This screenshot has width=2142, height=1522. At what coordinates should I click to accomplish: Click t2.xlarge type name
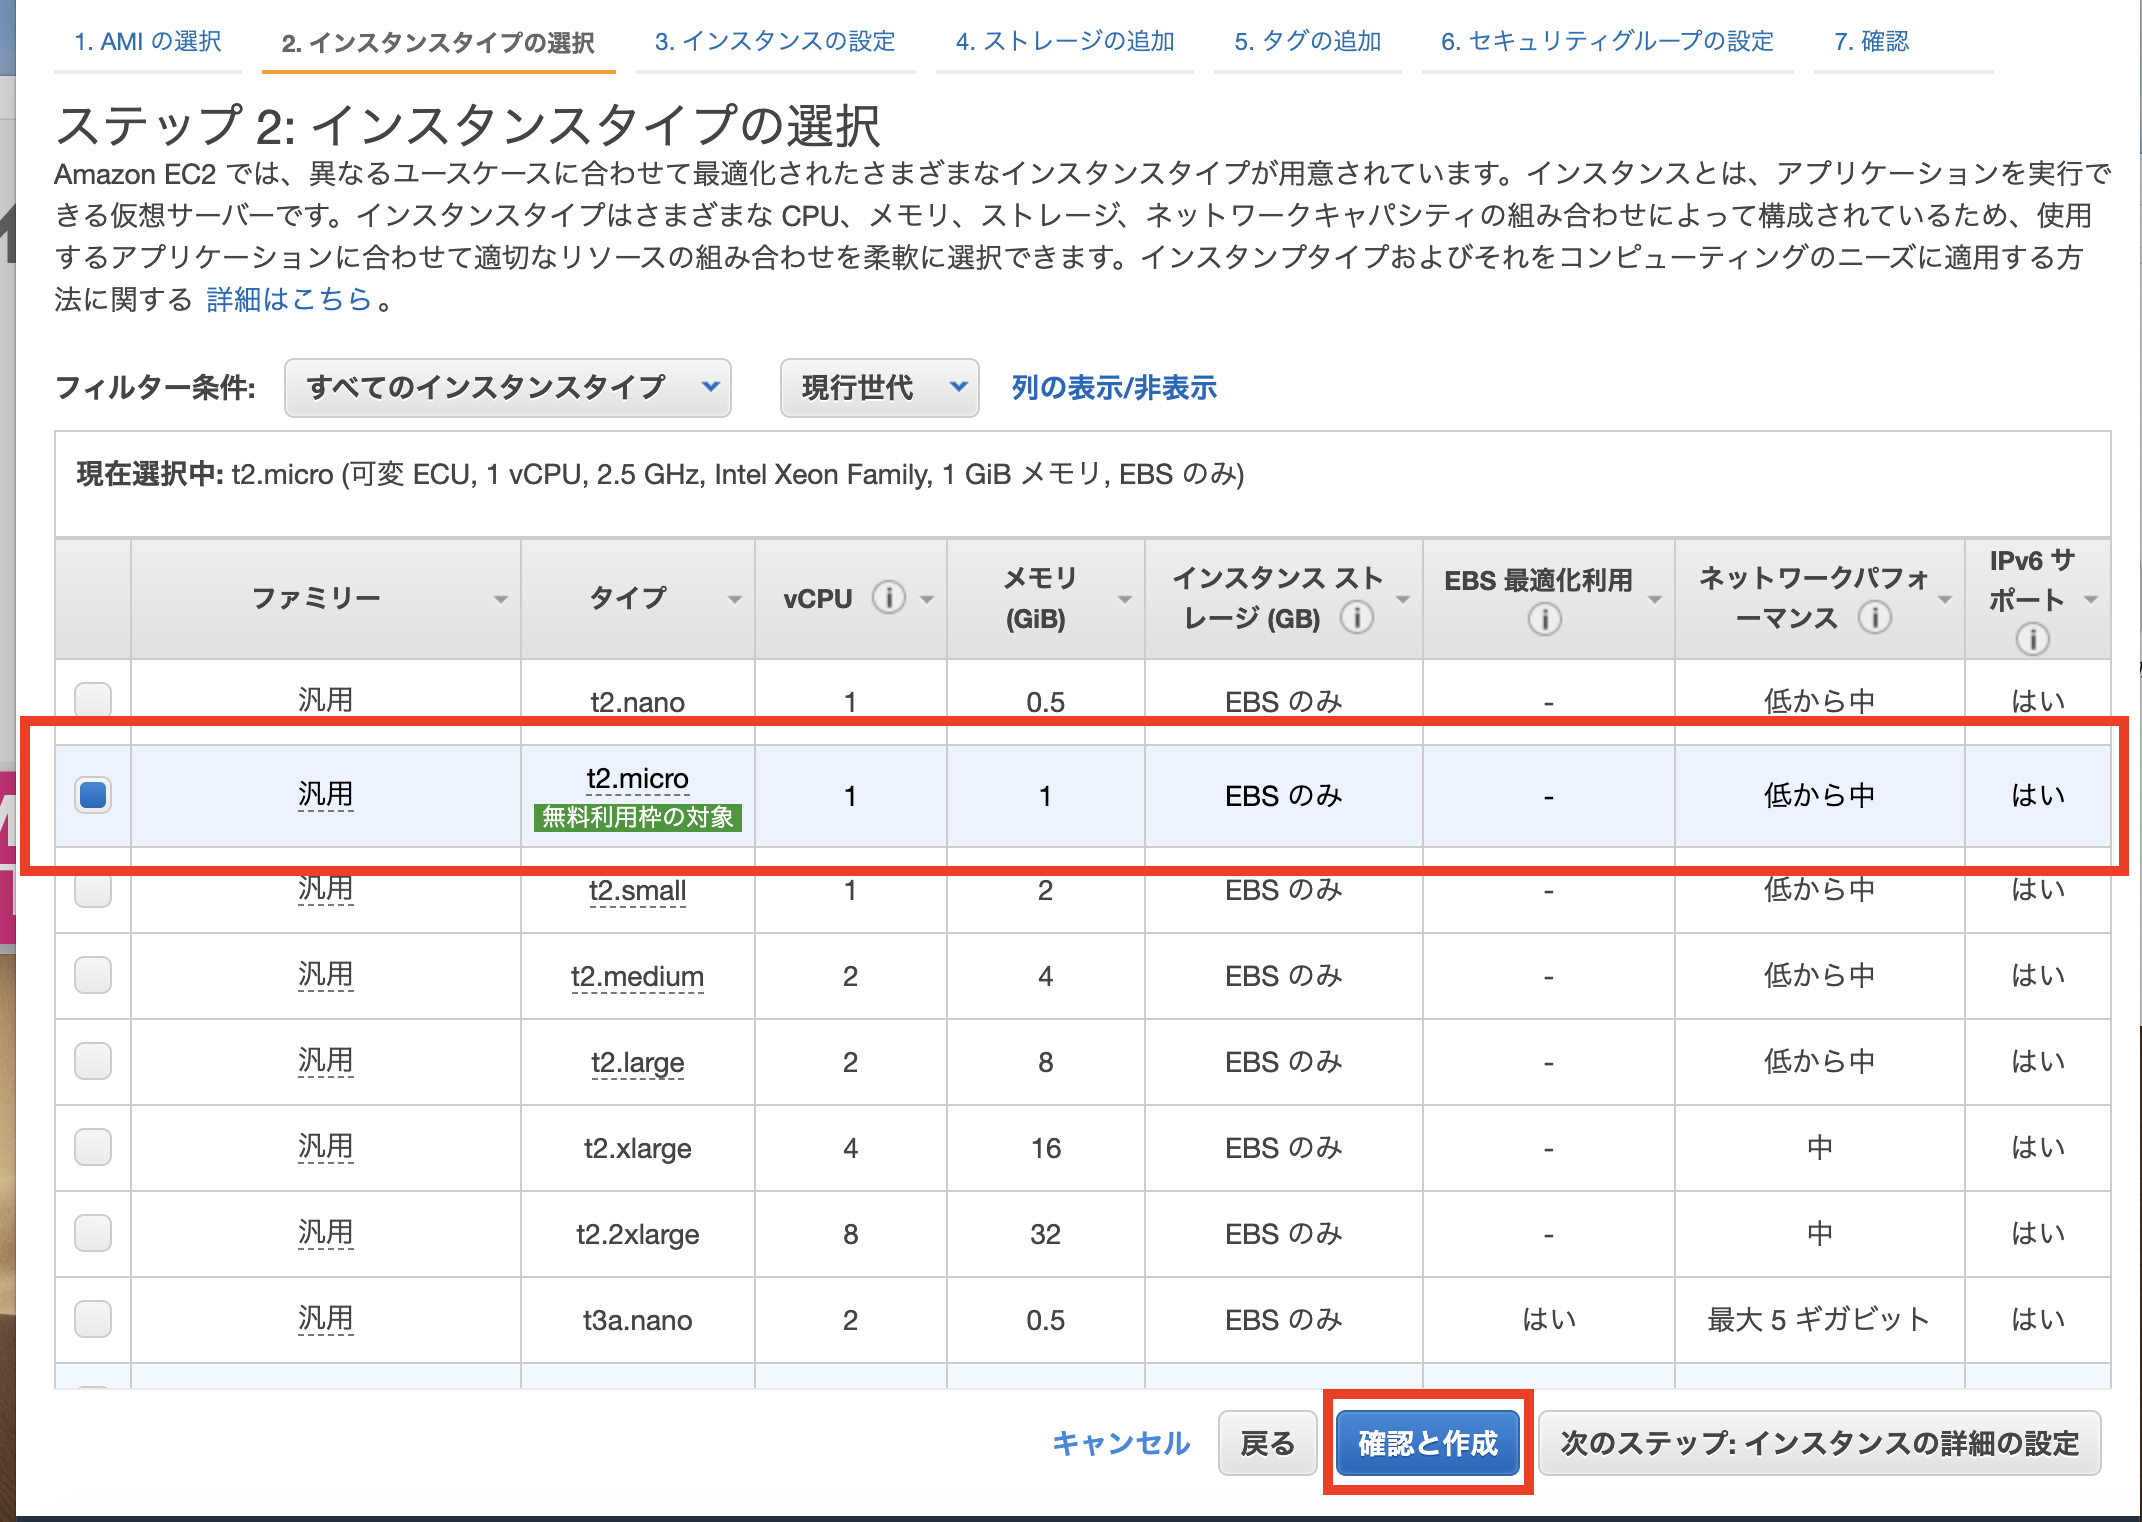pyautogui.click(x=638, y=1148)
